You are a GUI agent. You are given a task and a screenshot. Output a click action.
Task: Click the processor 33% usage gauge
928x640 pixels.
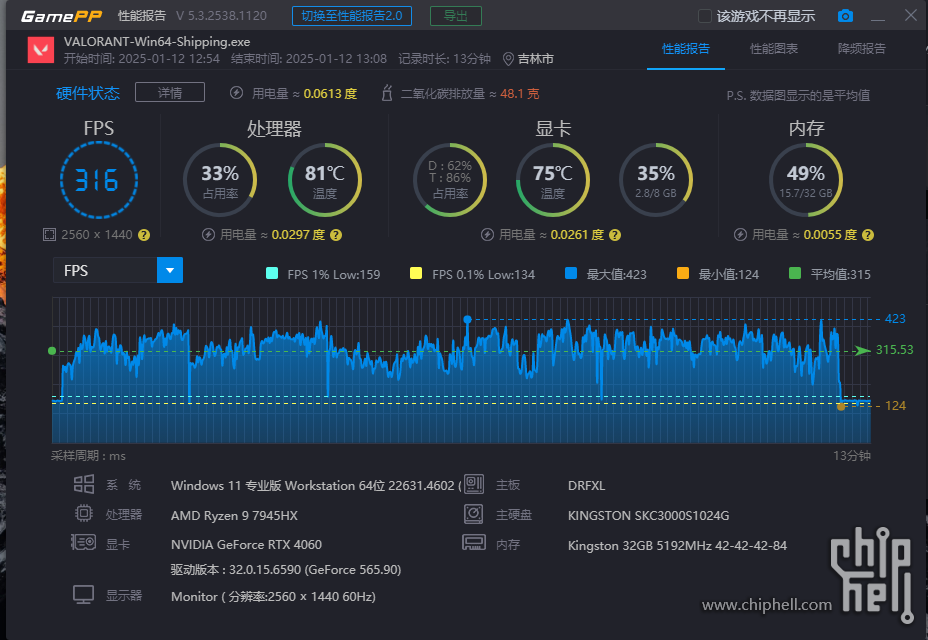(x=220, y=179)
